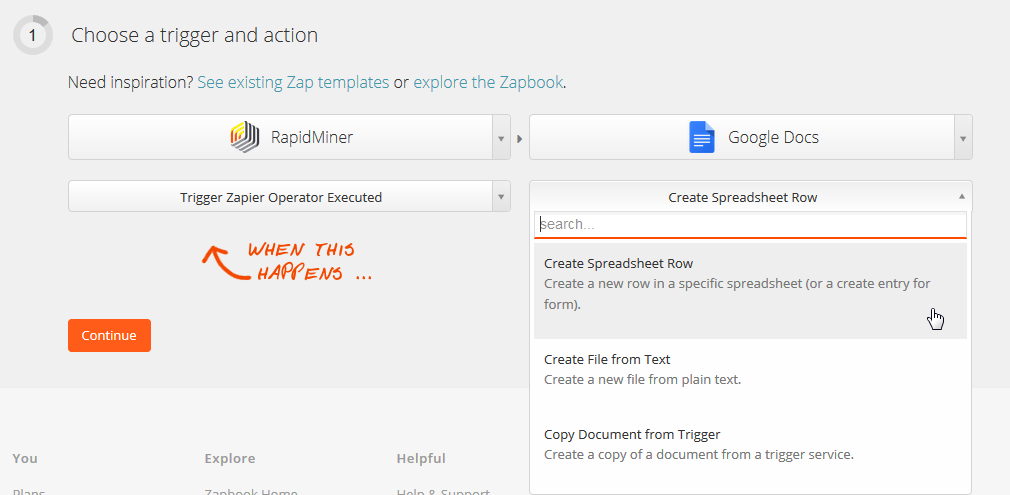Screen dimensions: 1010x495
Task: Follow the explore the Zapbook link
Action: pyautogui.click(x=488, y=82)
